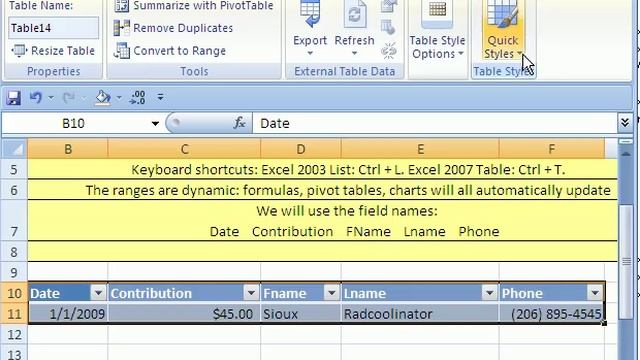Click the Insert Function fx icon
This screenshot has height=360, width=640.
pos(239,123)
